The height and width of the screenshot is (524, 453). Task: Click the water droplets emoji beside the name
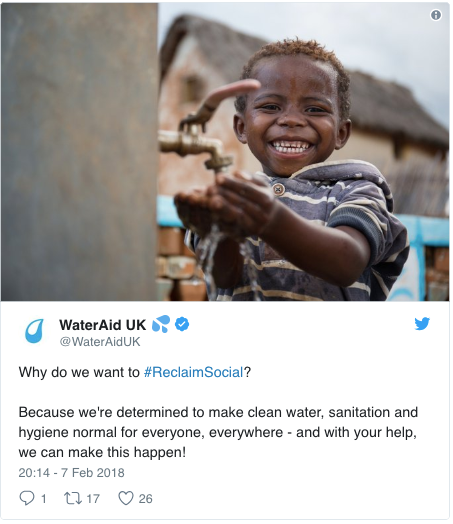[x=161, y=324]
